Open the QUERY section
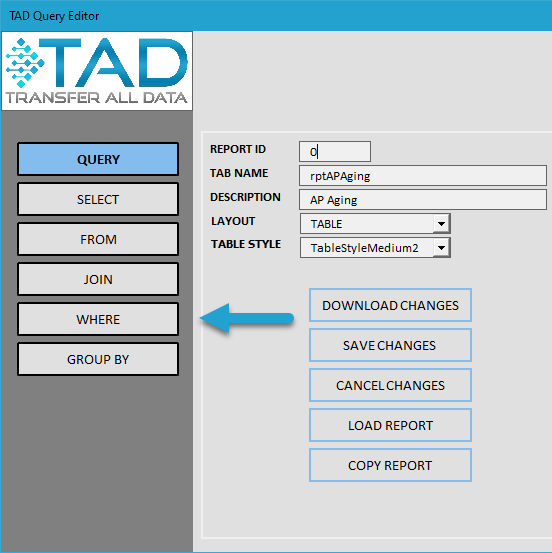 tap(98, 159)
